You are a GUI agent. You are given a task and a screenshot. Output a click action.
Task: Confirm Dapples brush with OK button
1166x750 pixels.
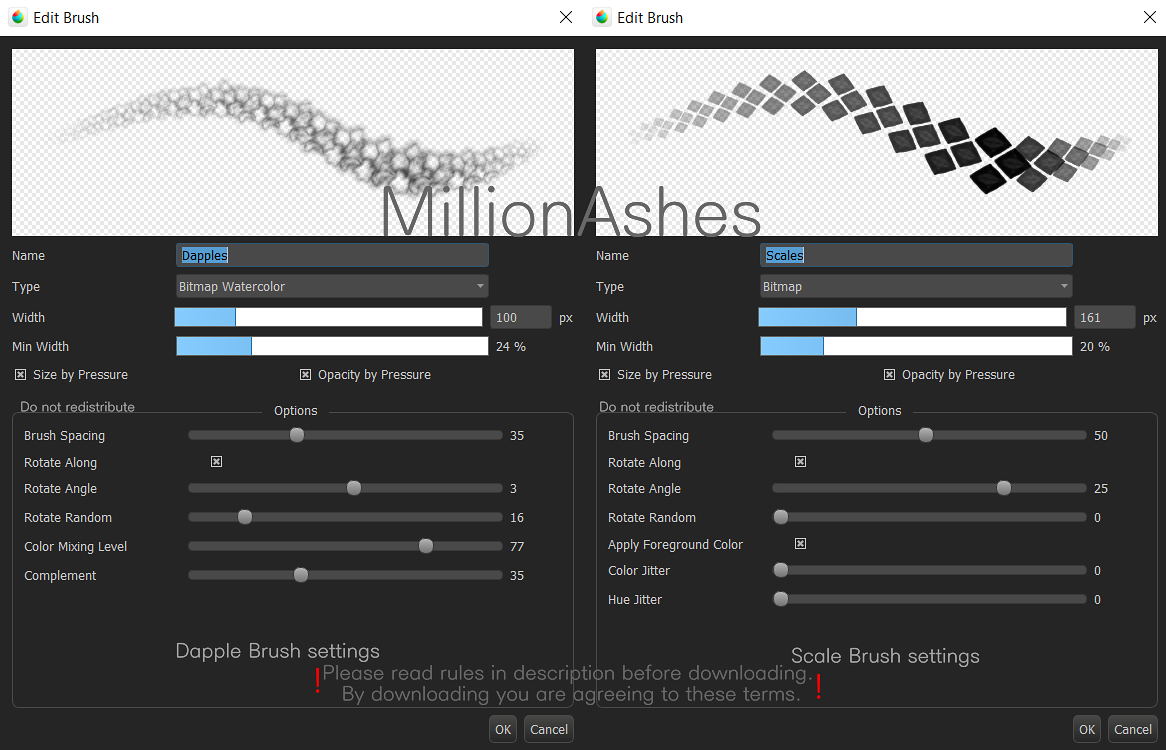pyautogui.click(x=503, y=729)
